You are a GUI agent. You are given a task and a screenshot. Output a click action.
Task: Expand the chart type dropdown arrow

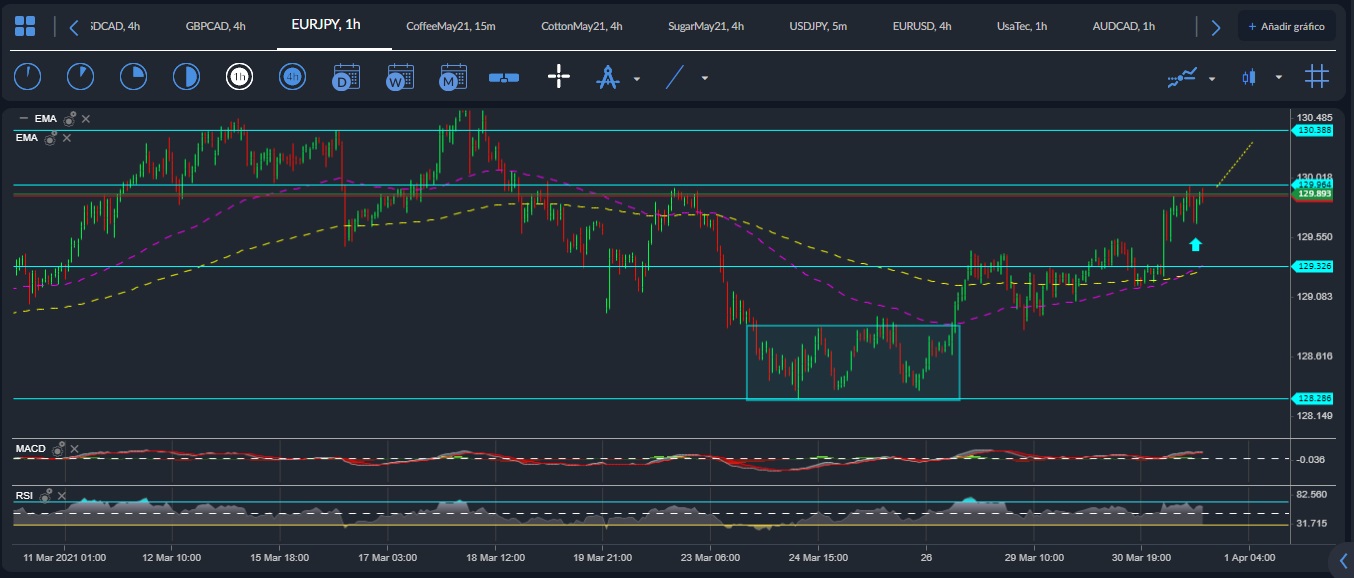pos(1278,78)
